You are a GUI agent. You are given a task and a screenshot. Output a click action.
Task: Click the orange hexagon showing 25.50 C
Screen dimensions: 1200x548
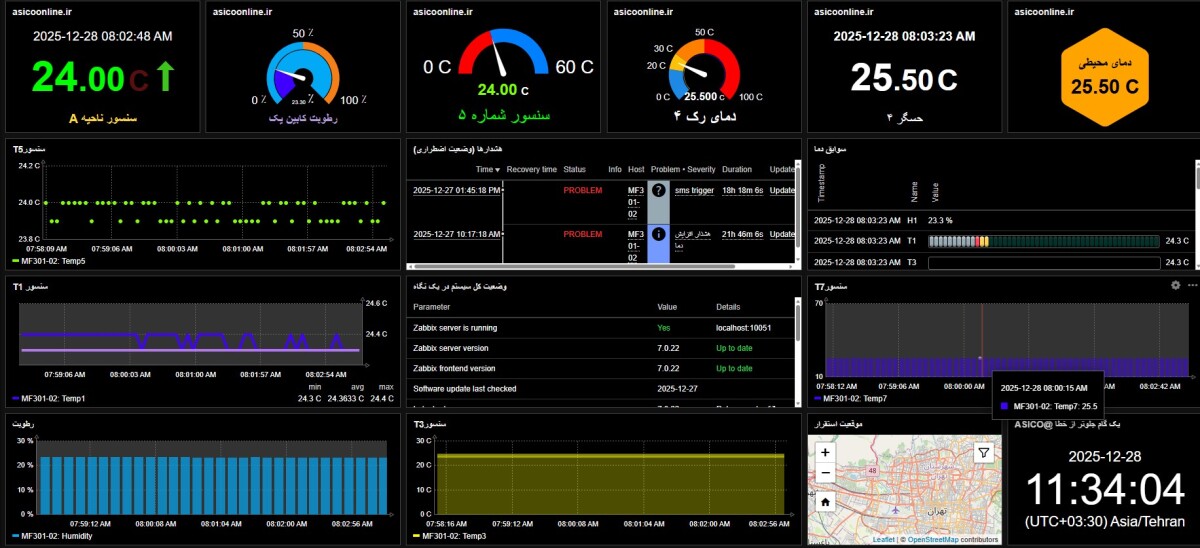click(x=1104, y=76)
